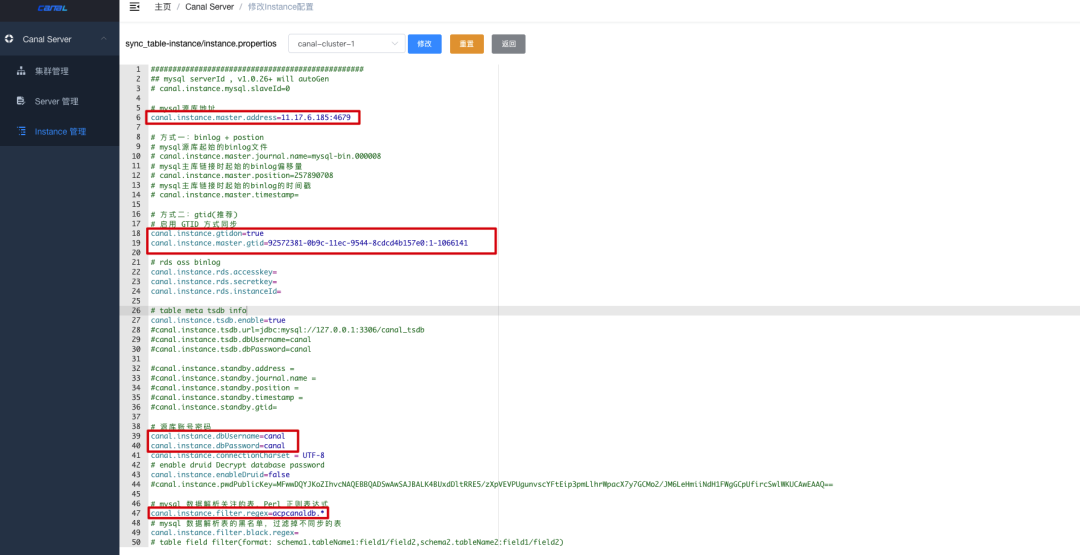Screen dimensions: 1080x555
Task: Expand Canal Server sidebar section
Action: pyautogui.click(x=59, y=39)
